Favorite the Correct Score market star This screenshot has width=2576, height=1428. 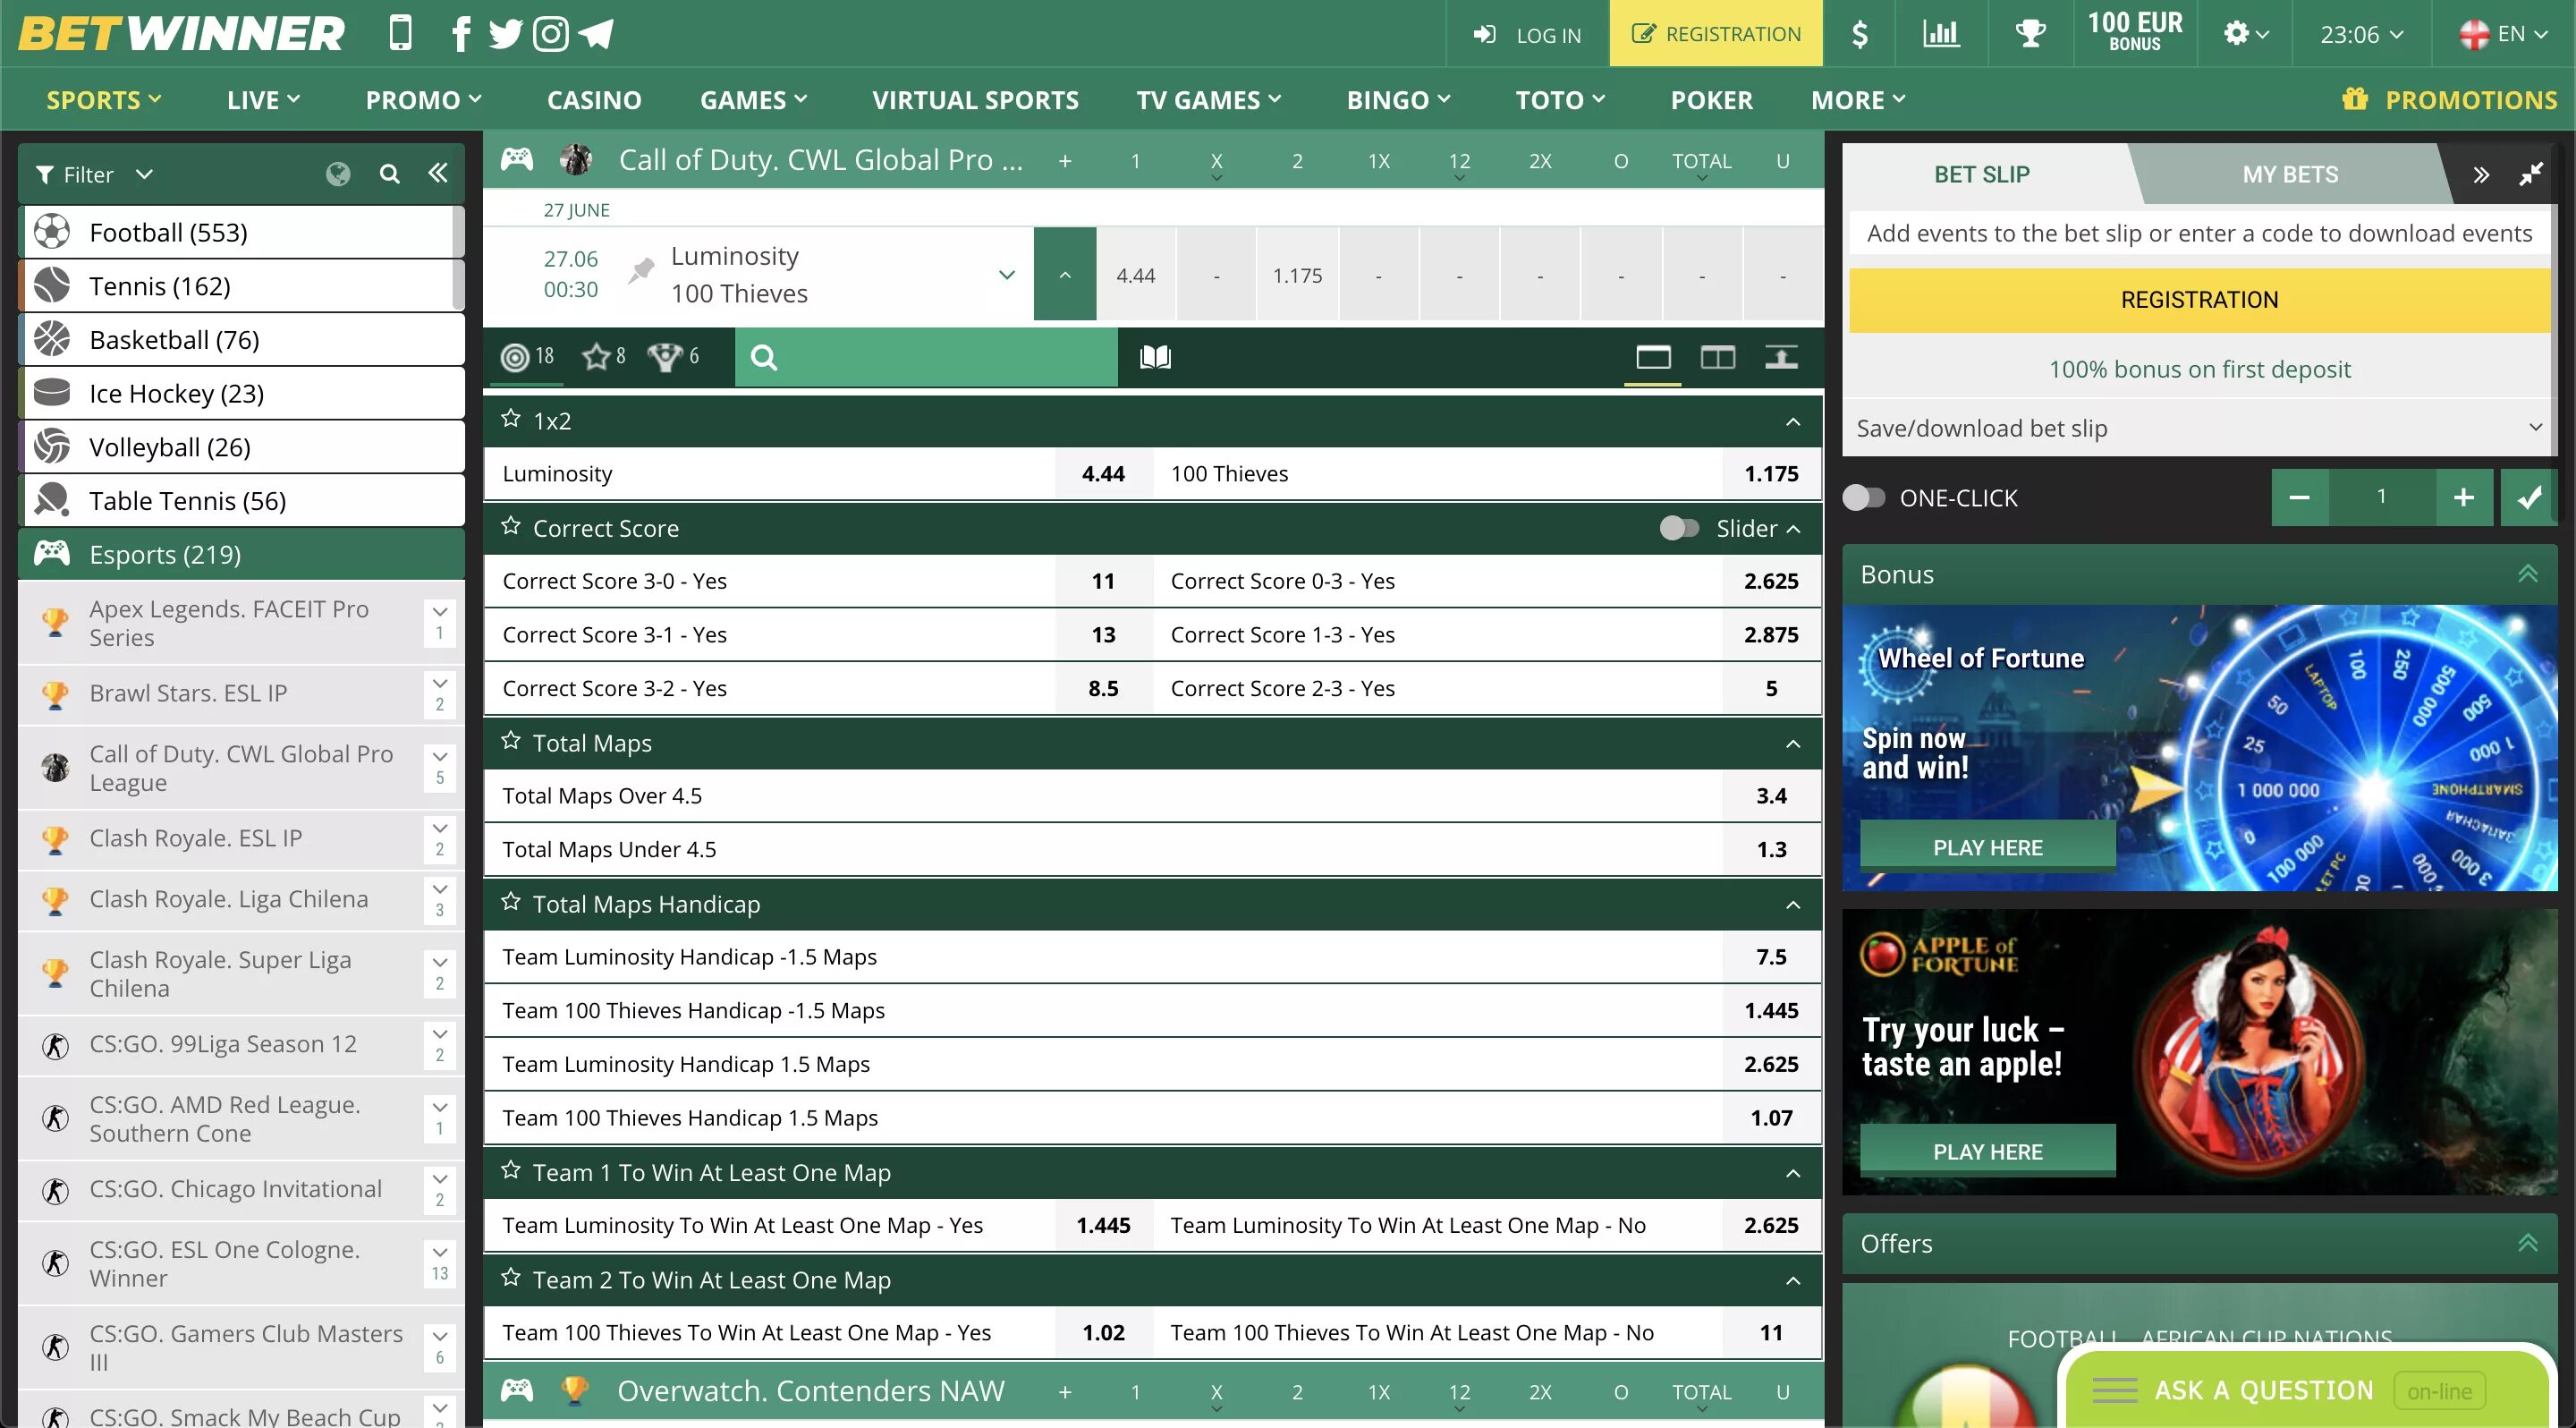(511, 526)
